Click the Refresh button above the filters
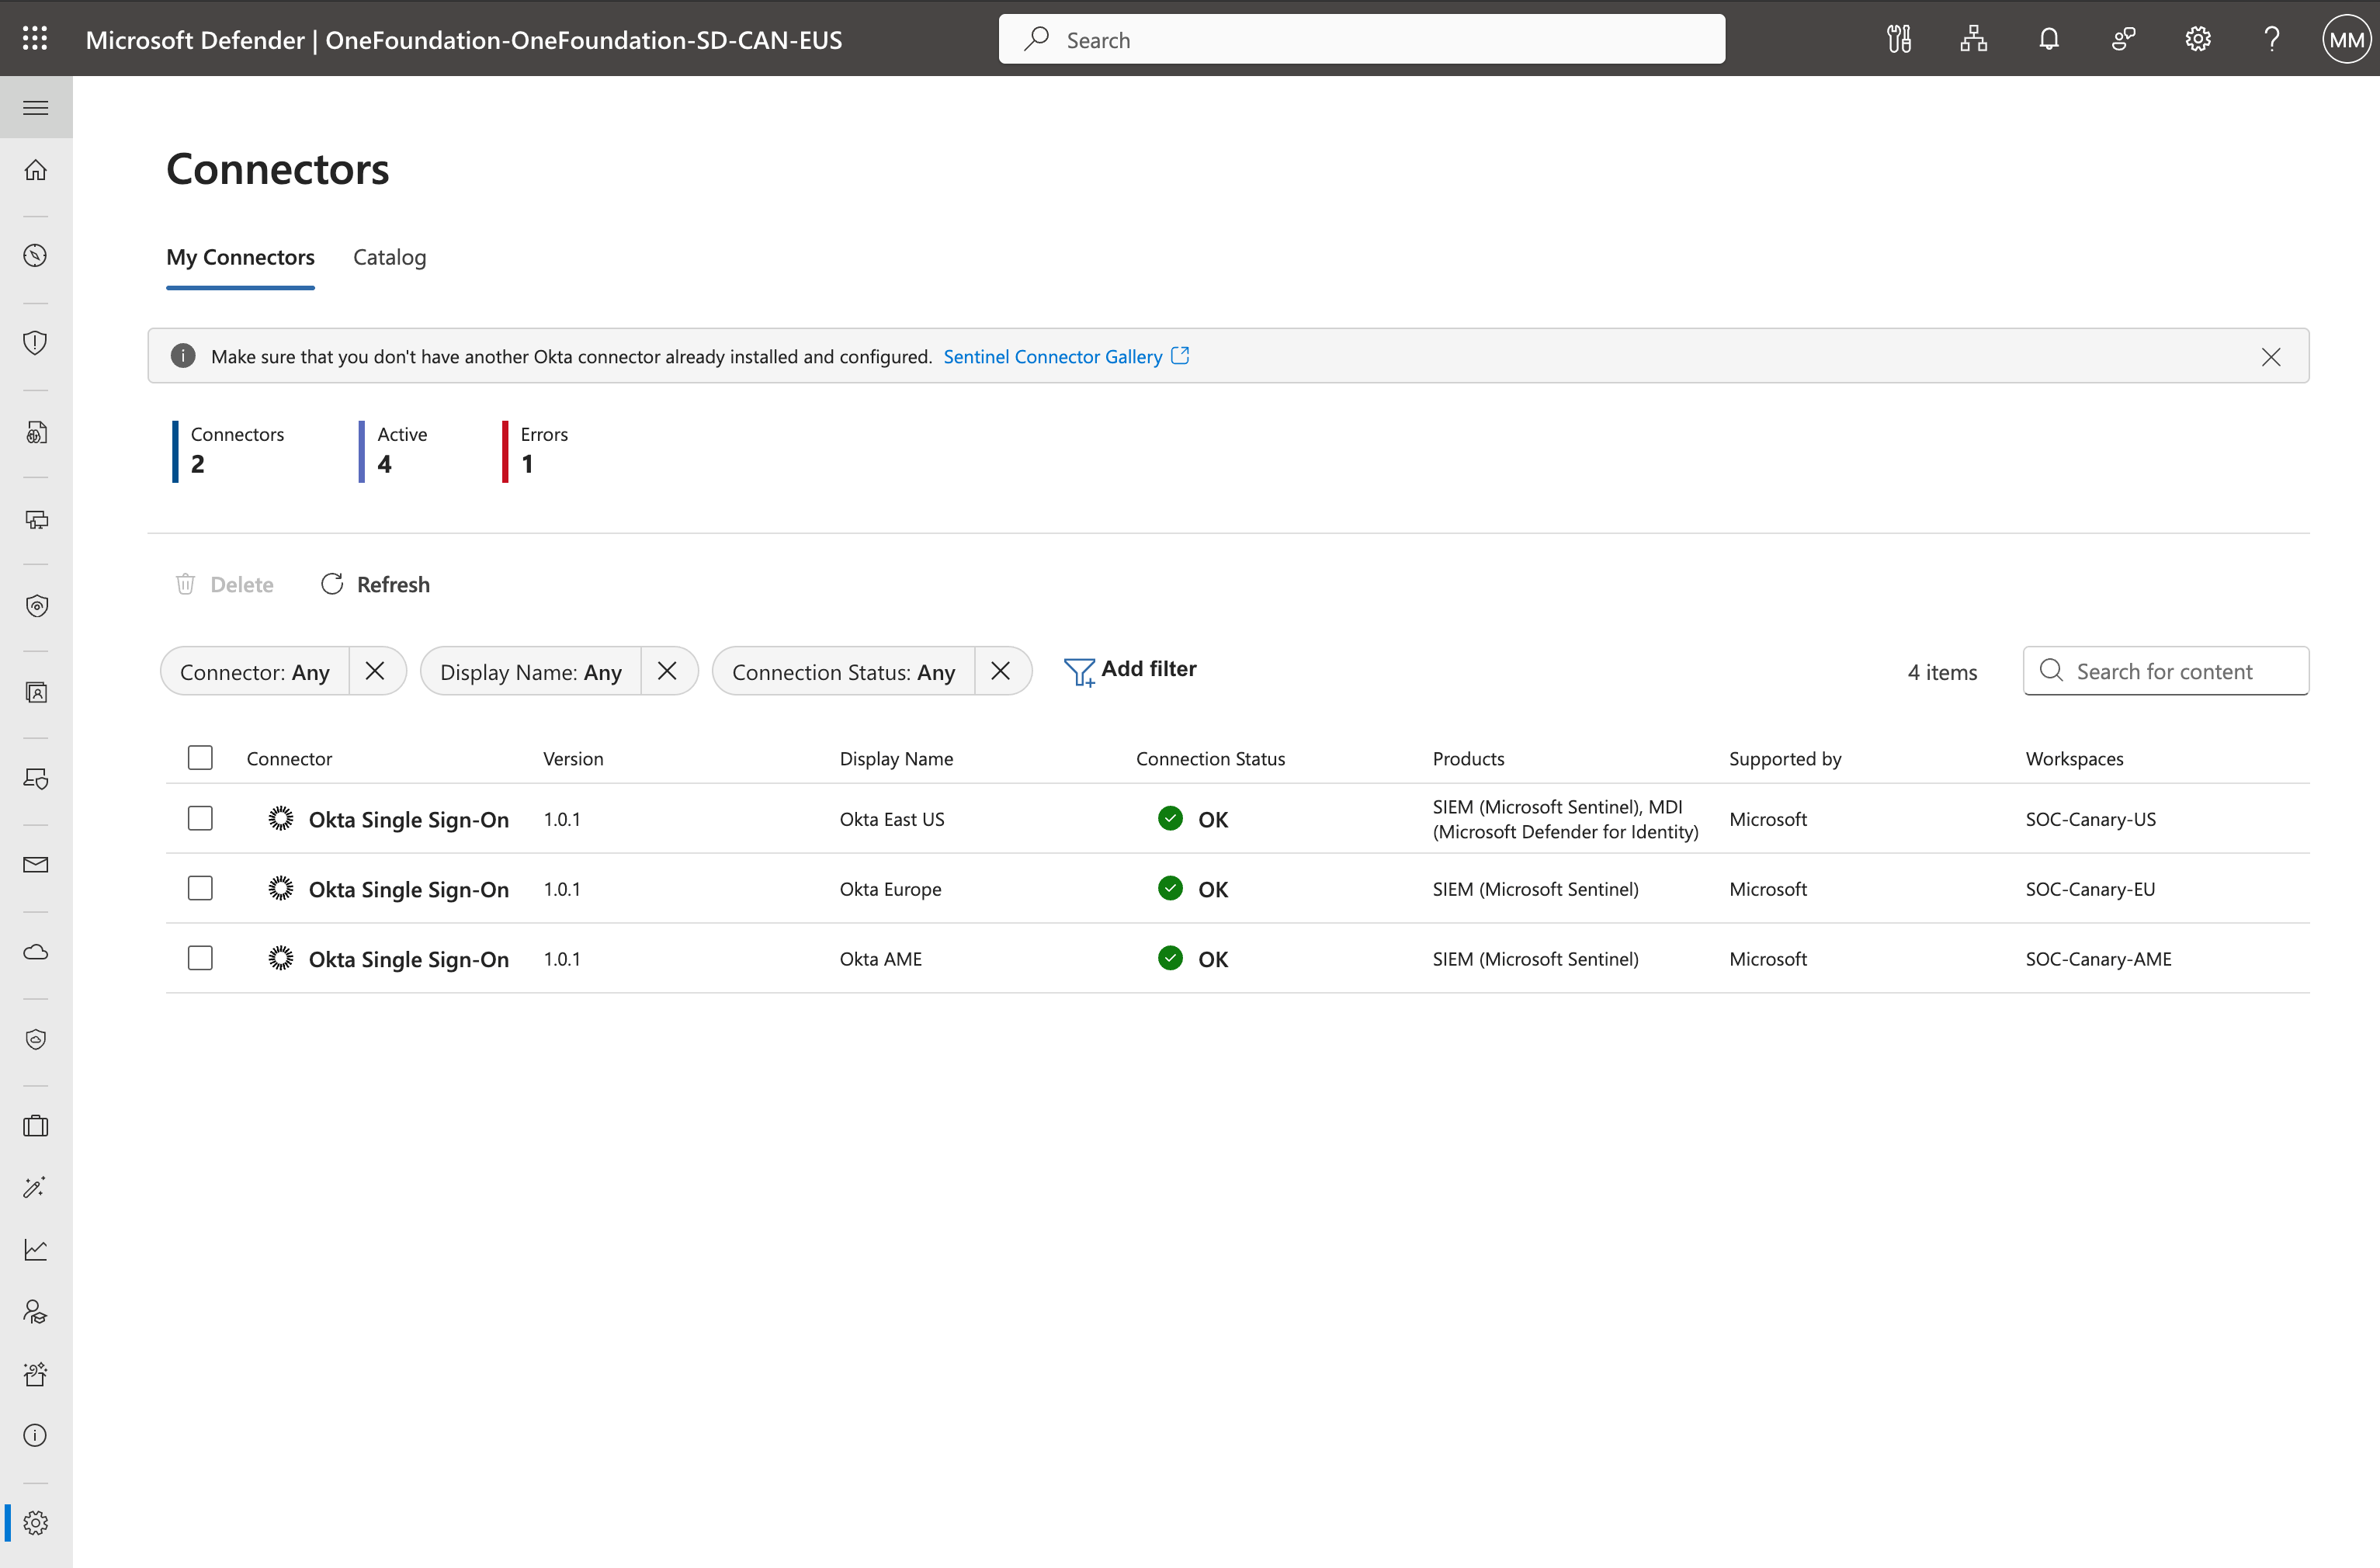 375,584
